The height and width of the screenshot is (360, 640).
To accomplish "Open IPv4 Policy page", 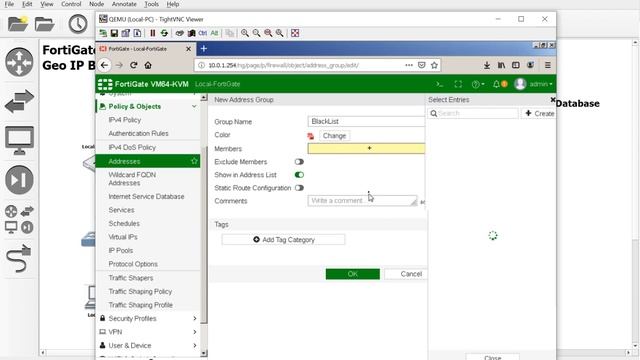I will 124,120.
